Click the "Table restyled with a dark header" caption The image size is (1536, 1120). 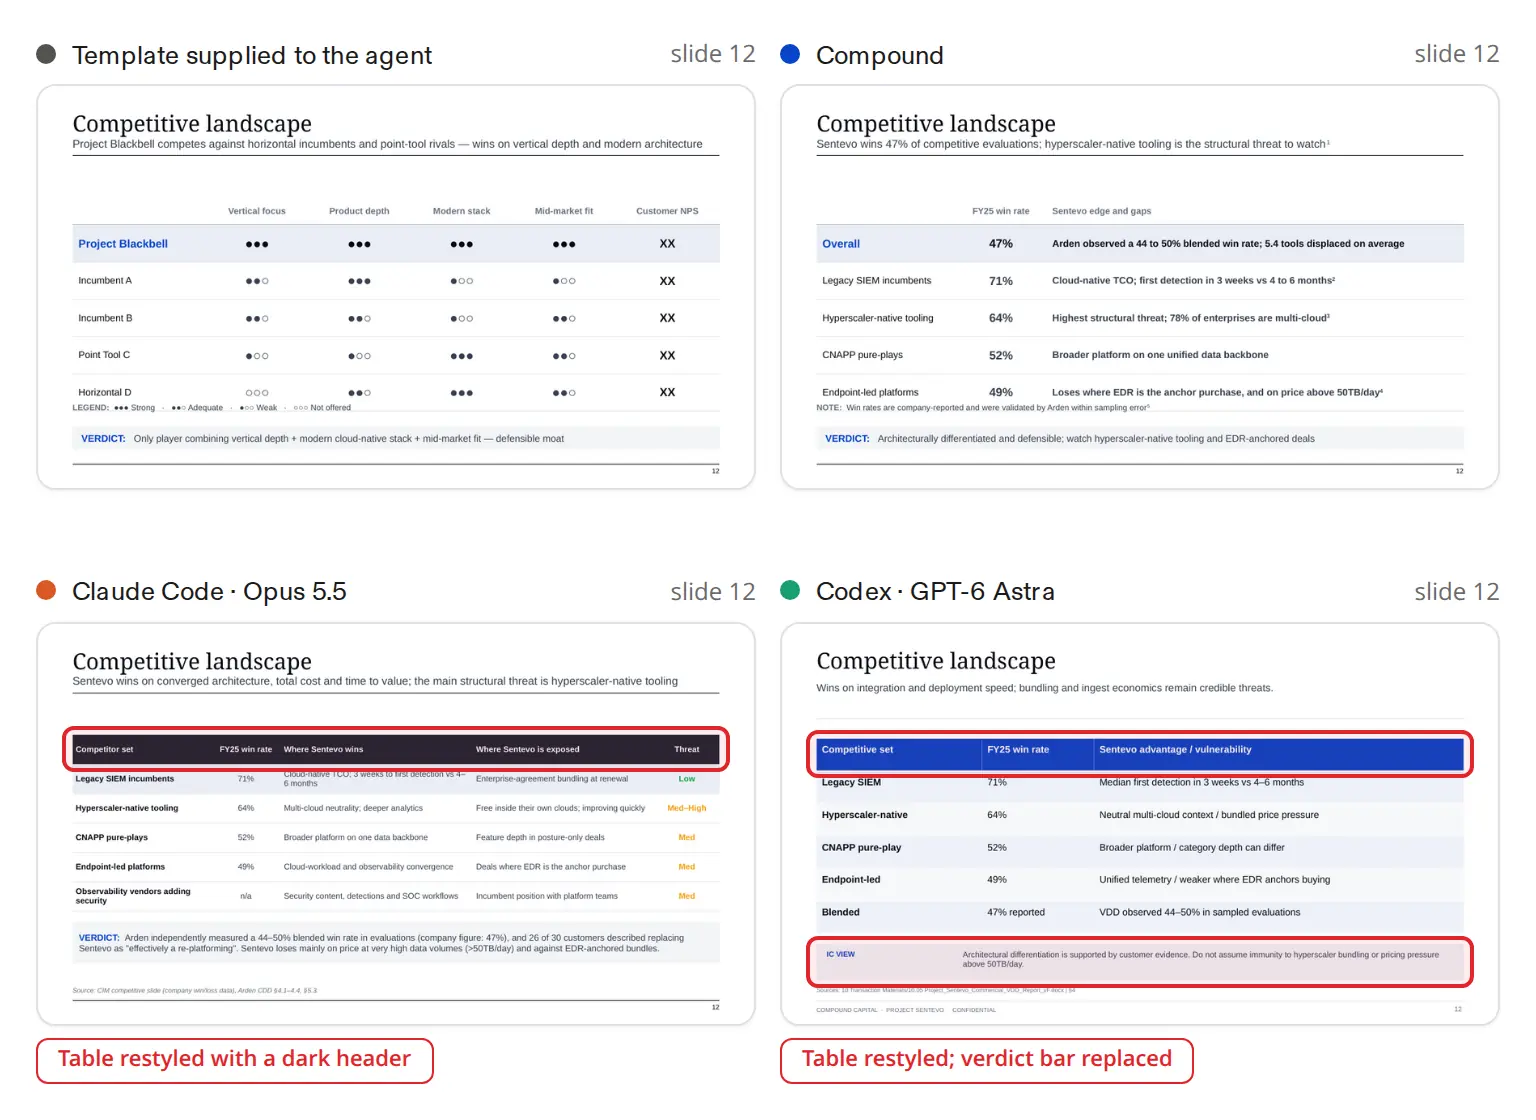click(x=235, y=1060)
